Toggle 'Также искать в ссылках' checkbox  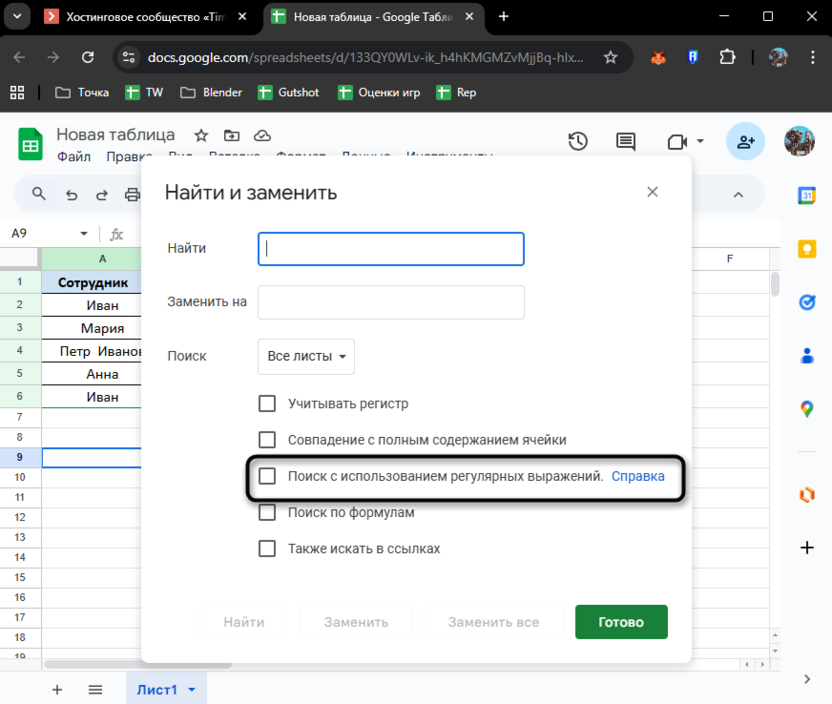pyautogui.click(x=267, y=549)
